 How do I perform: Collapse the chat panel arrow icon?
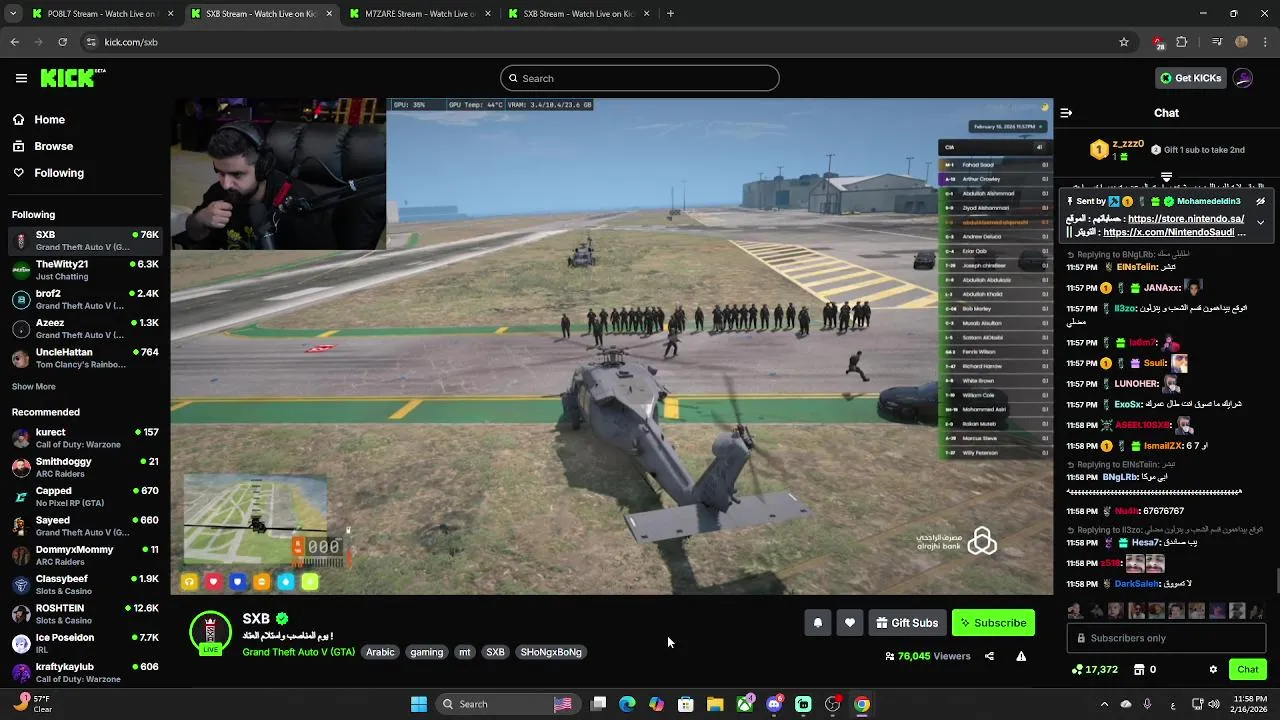point(1066,113)
